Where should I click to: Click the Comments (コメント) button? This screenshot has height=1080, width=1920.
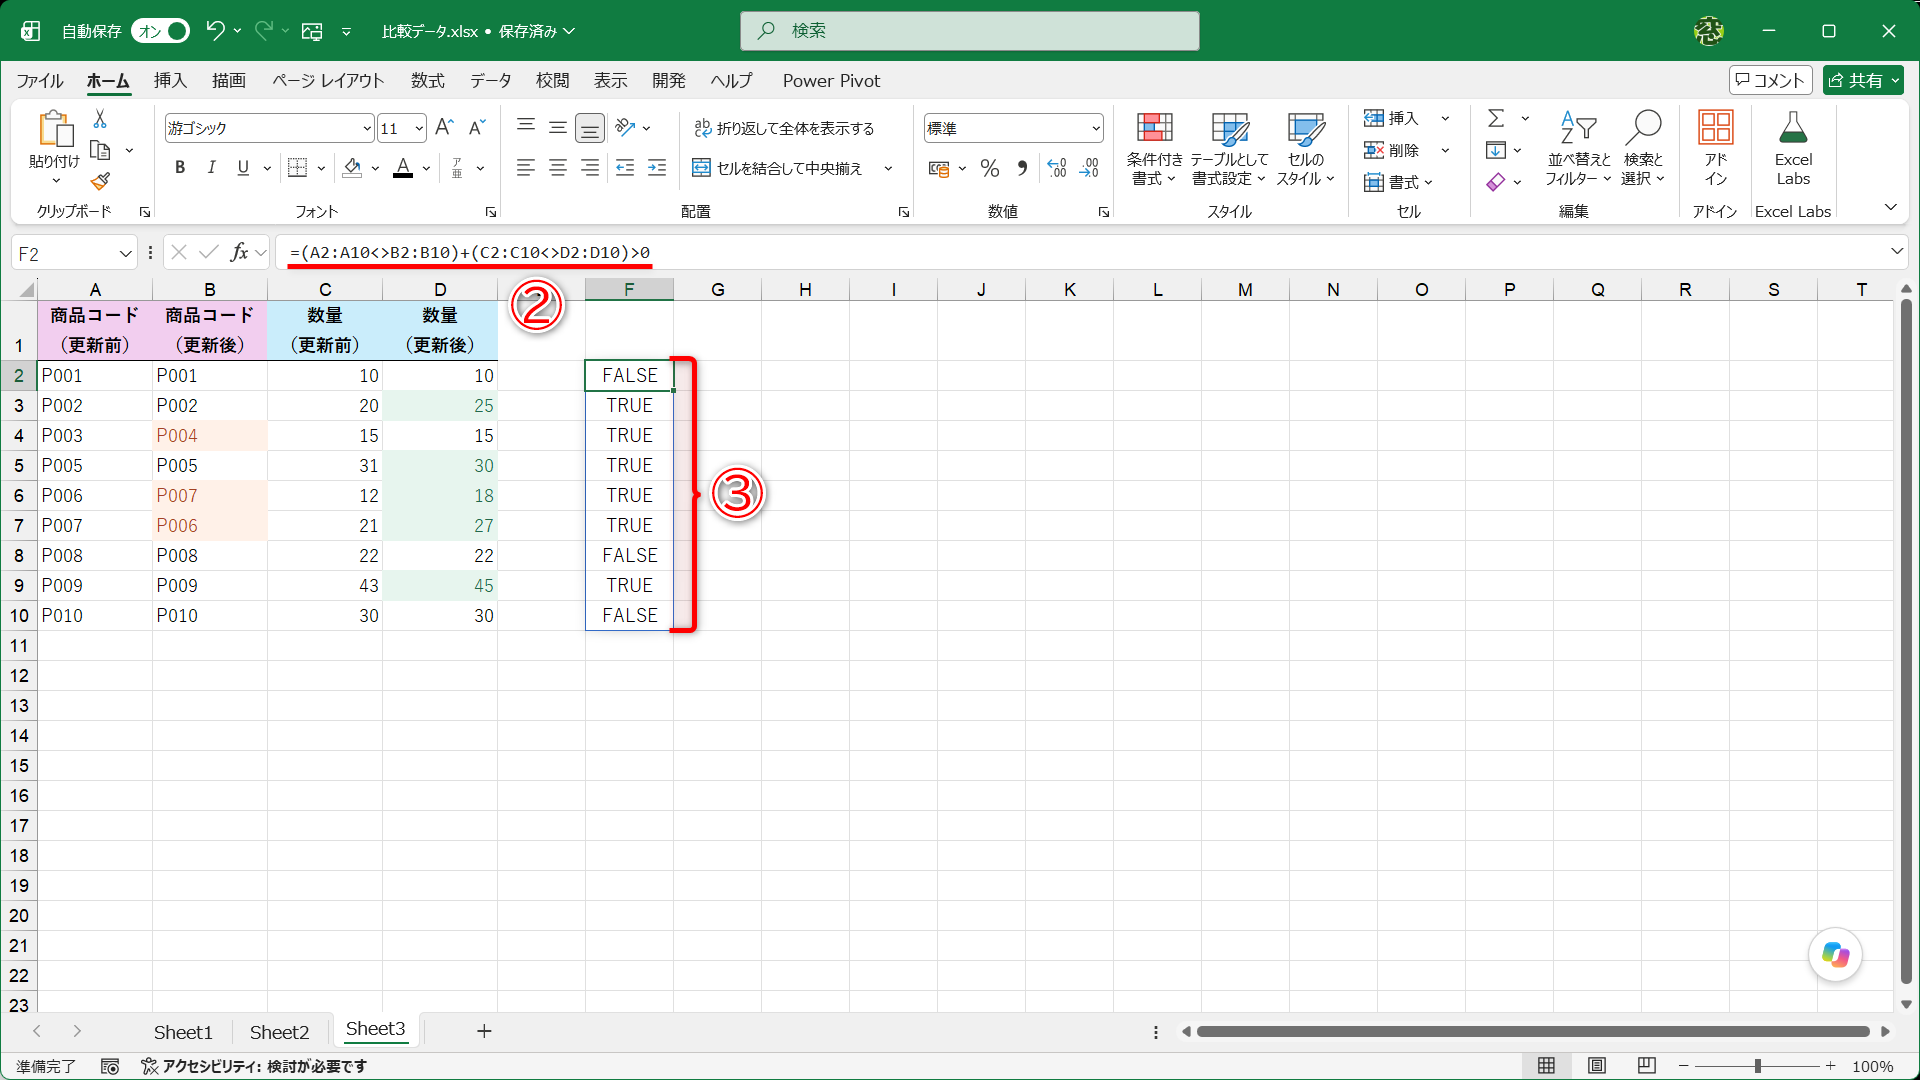[1771, 80]
